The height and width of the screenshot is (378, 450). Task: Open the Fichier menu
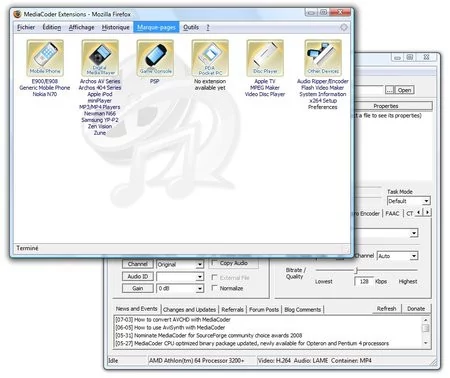(26, 27)
